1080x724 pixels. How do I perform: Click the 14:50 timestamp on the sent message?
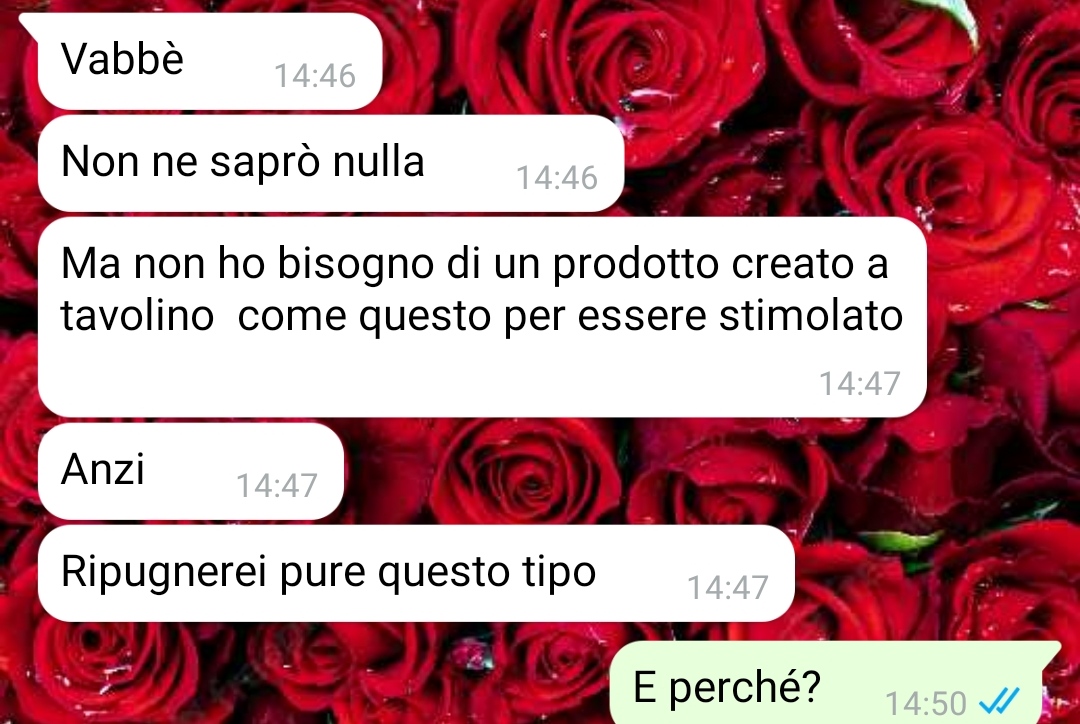point(926,703)
